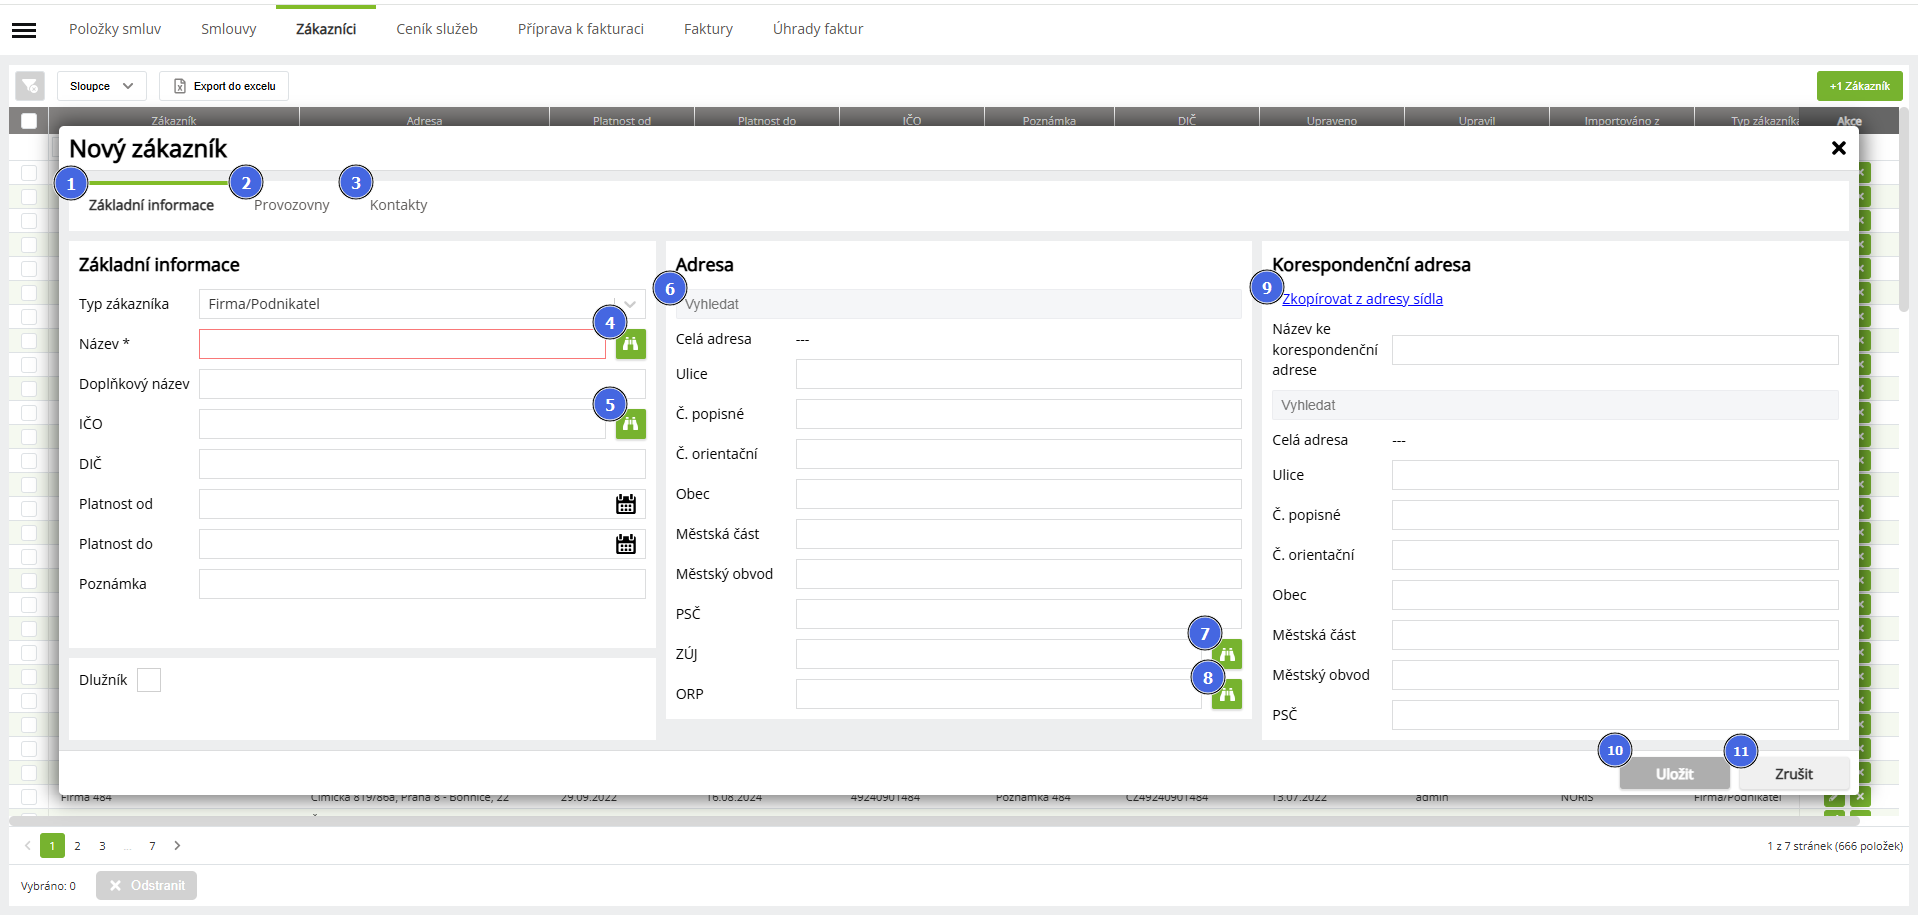Viewport: 1918px width, 915px height.
Task: Focus the Název ke korespondenční adrese field
Action: pyautogui.click(x=1615, y=350)
